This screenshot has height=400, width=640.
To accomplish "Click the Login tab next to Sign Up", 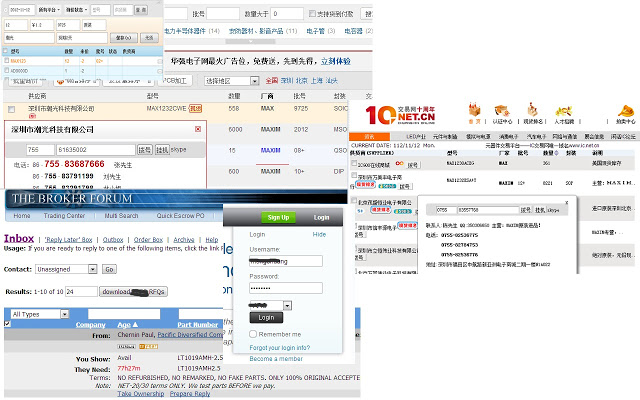I will [x=321, y=217].
